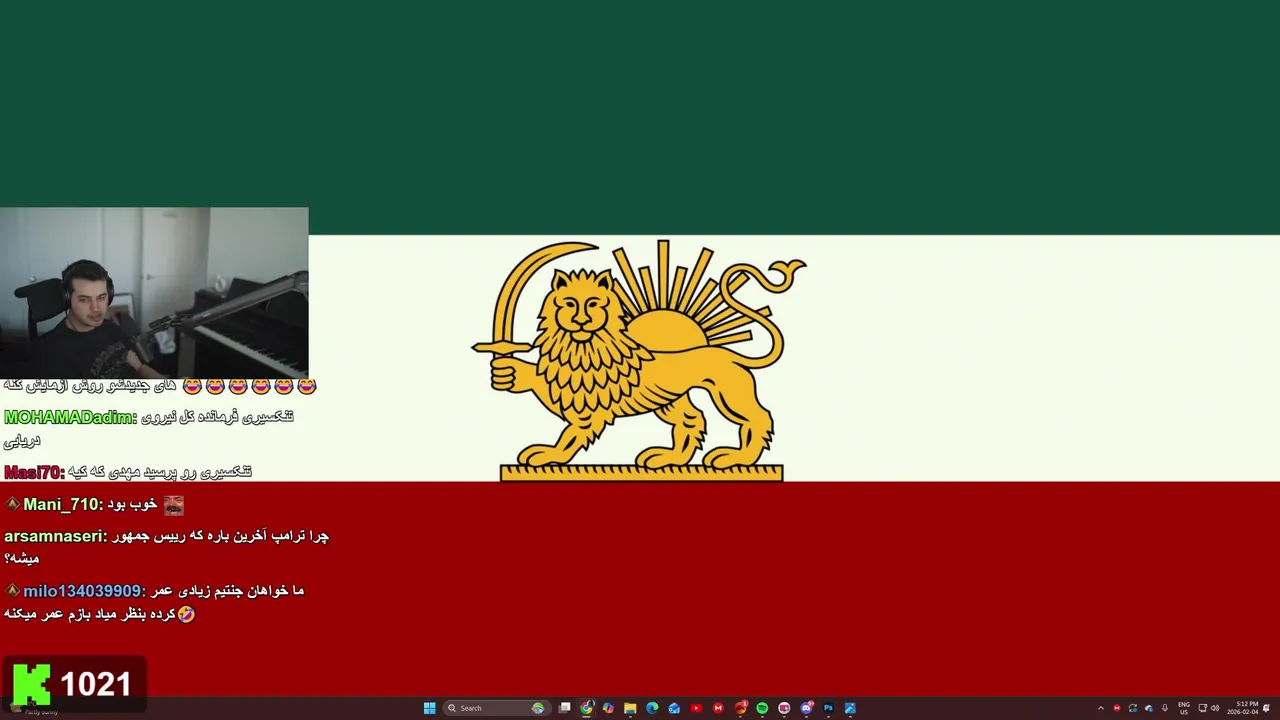Open the clock showing 5:12 PM

[x=1242, y=708]
